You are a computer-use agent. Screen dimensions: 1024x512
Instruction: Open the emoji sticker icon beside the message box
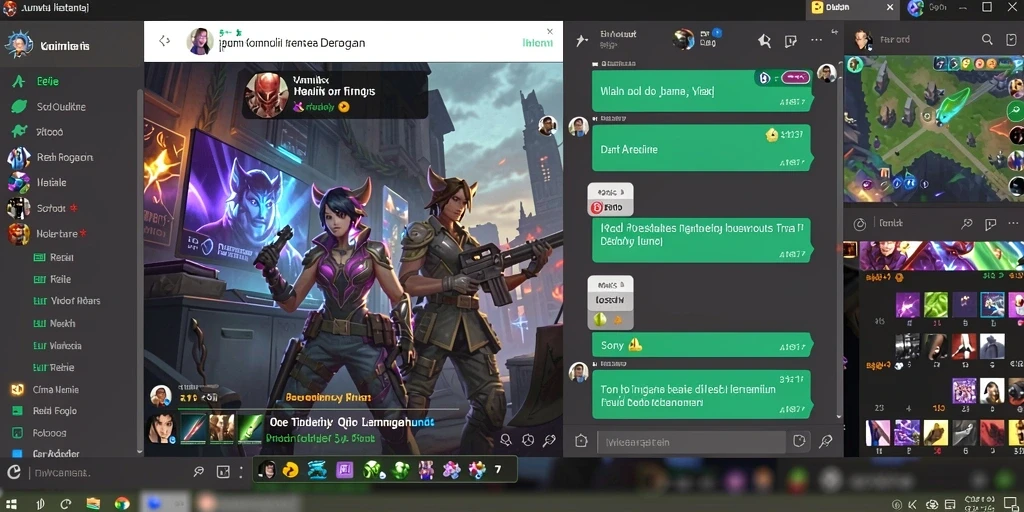coord(799,441)
